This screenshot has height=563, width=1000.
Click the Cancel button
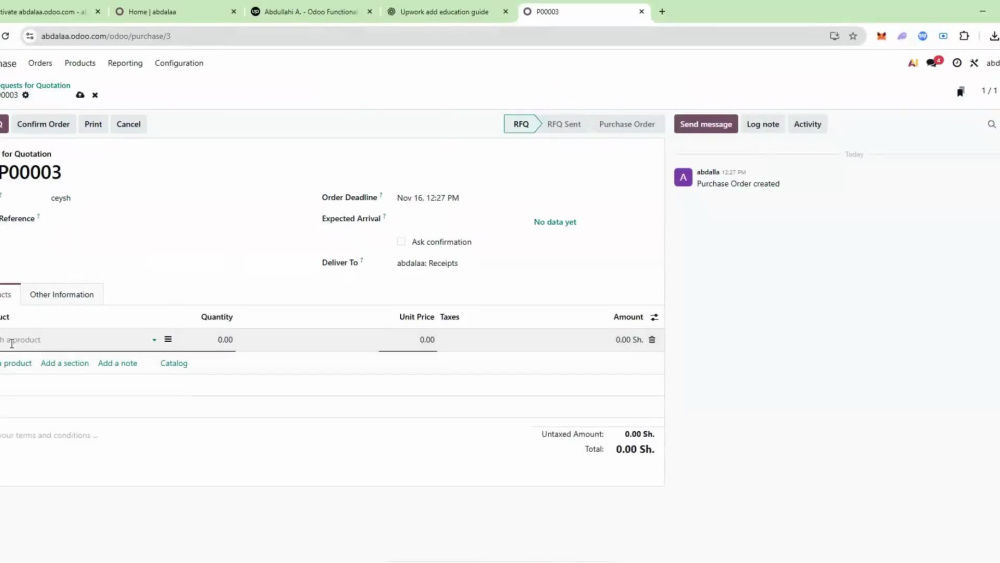click(128, 124)
